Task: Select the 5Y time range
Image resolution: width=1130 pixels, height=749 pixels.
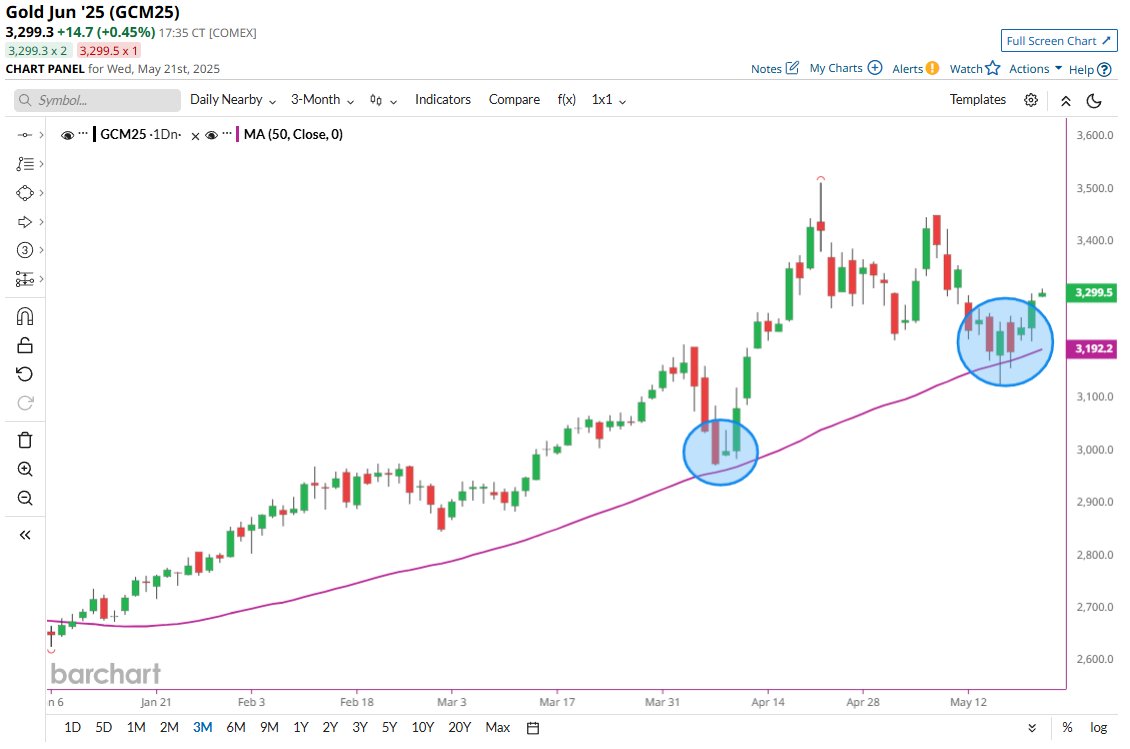Action: (389, 727)
